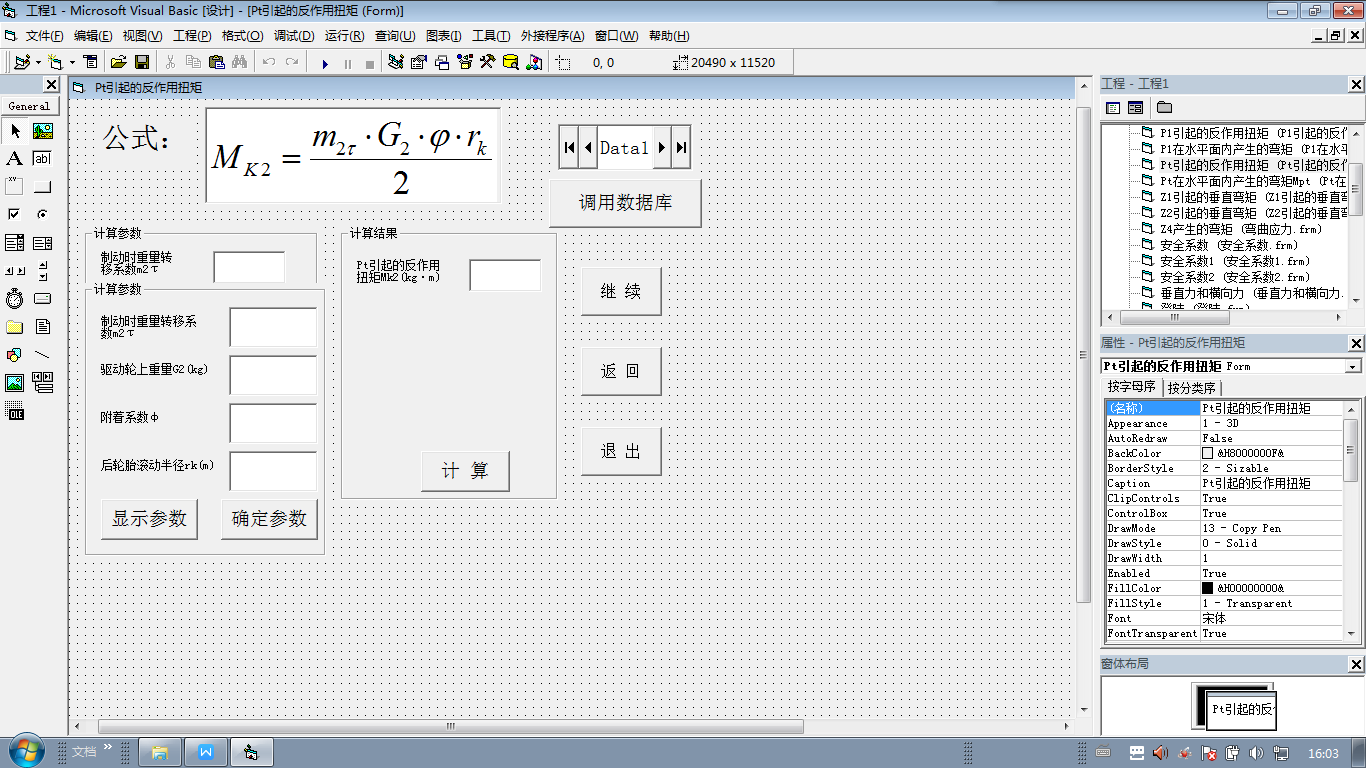Click the 显示参数 button
This screenshot has height=768, width=1366.
(149, 519)
